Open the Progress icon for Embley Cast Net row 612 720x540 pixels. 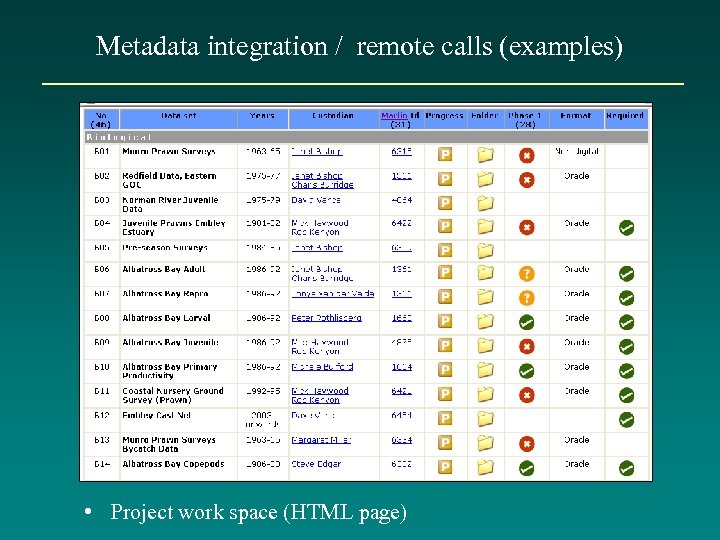pos(444,418)
